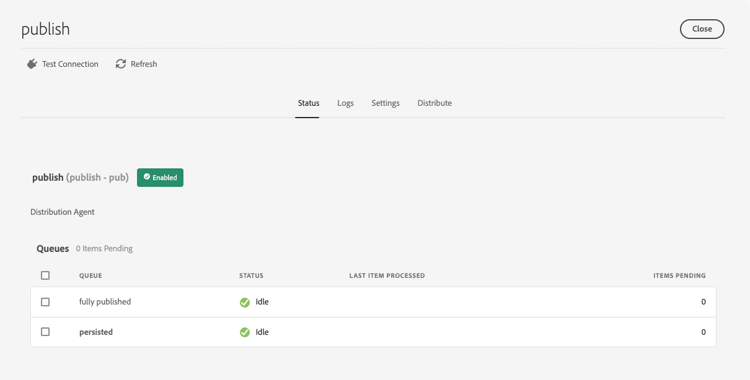Check the persisted queue checkbox
The image size is (750, 380).
[45, 332]
